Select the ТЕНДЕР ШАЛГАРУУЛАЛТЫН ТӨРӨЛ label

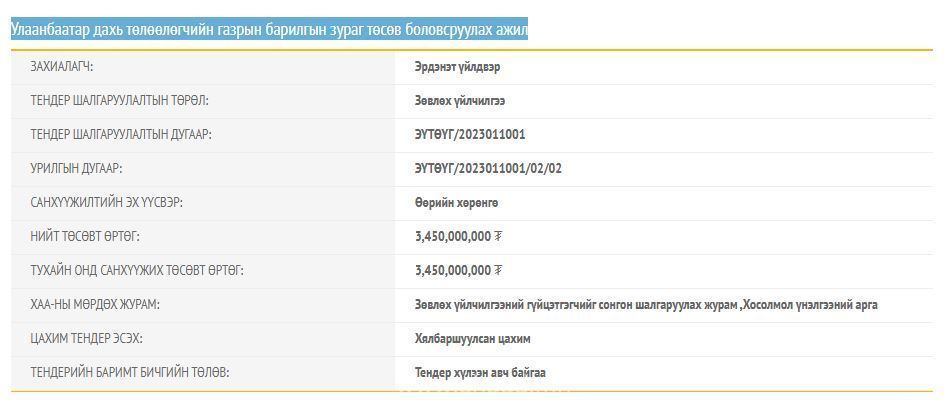coord(119,101)
